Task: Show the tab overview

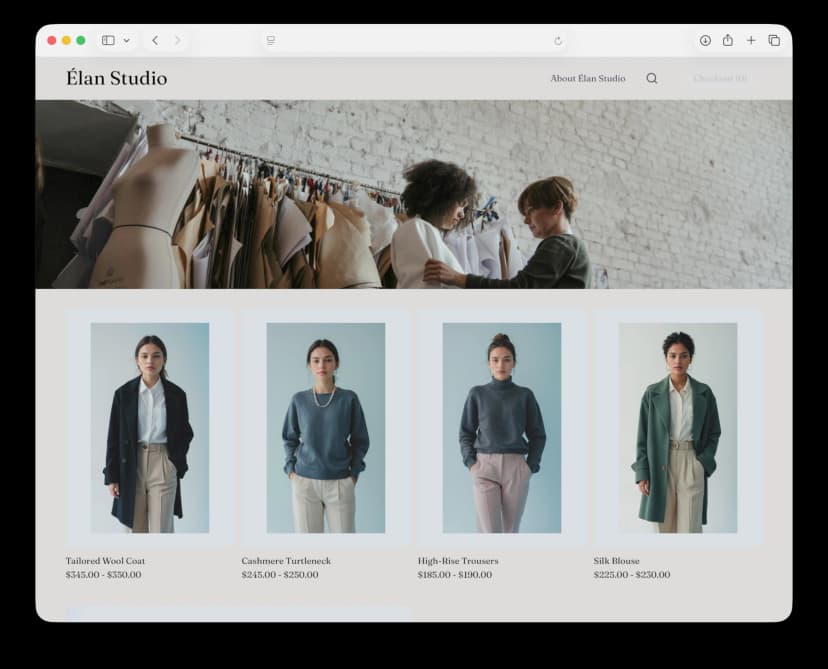Action: pyautogui.click(x=774, y=40)
